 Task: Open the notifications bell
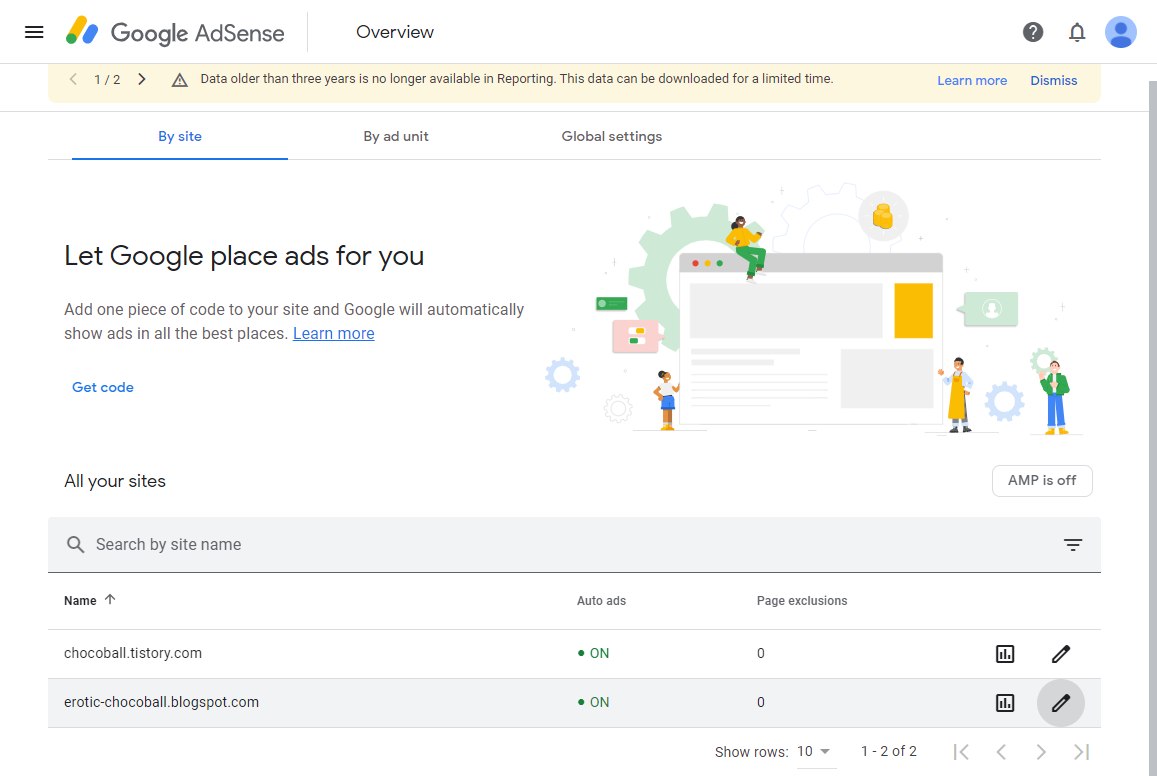point(1077,32)
